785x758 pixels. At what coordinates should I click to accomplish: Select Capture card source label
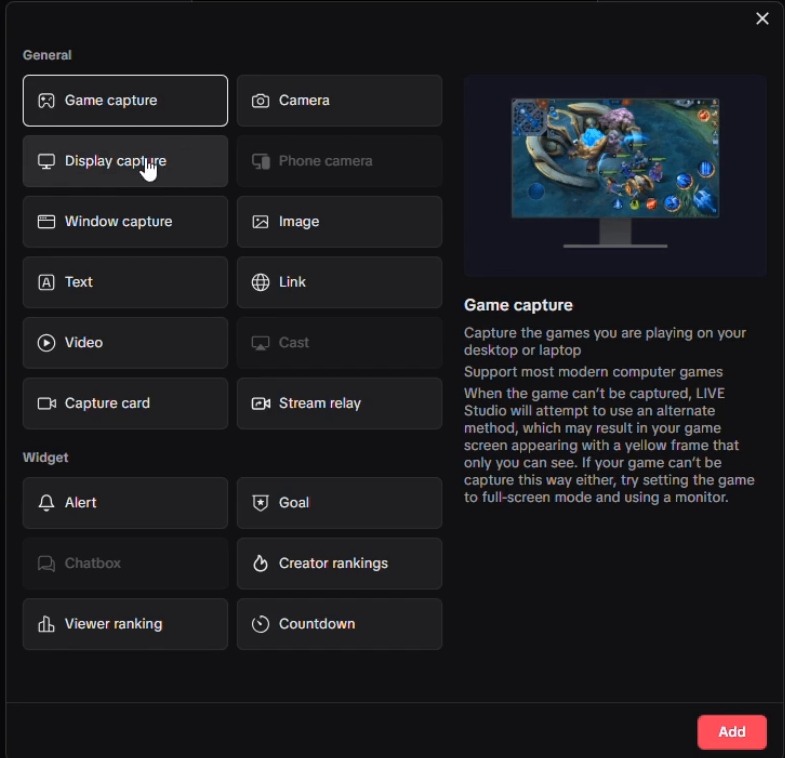pos(107,404)
